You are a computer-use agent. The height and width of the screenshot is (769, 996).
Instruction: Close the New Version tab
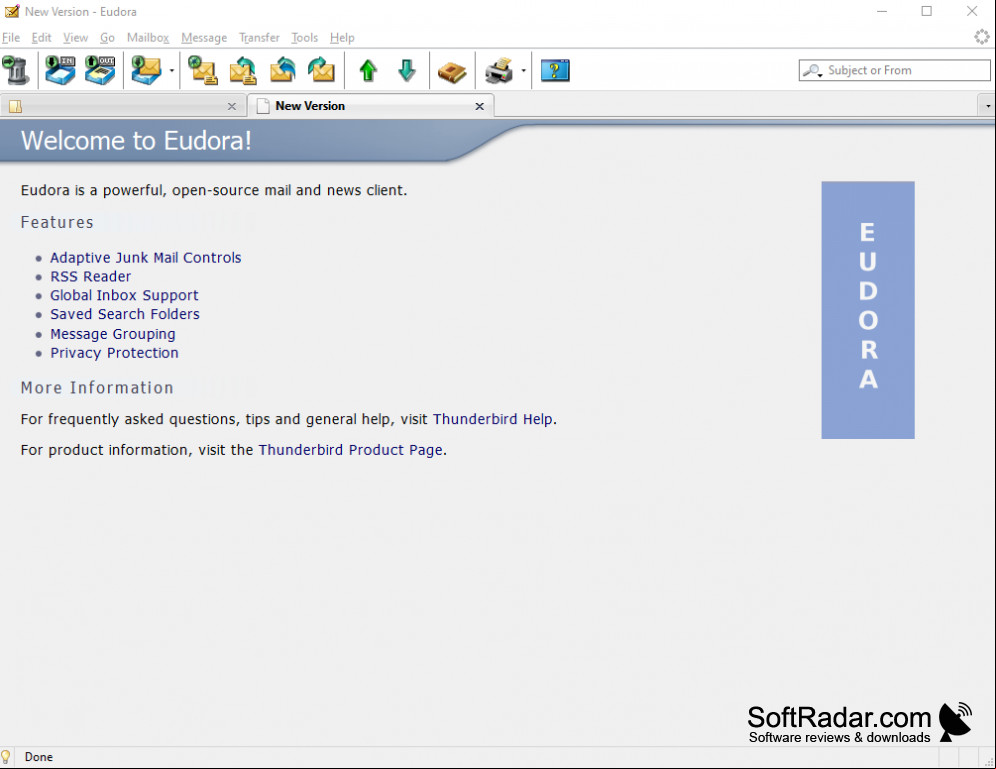point(480,107)
